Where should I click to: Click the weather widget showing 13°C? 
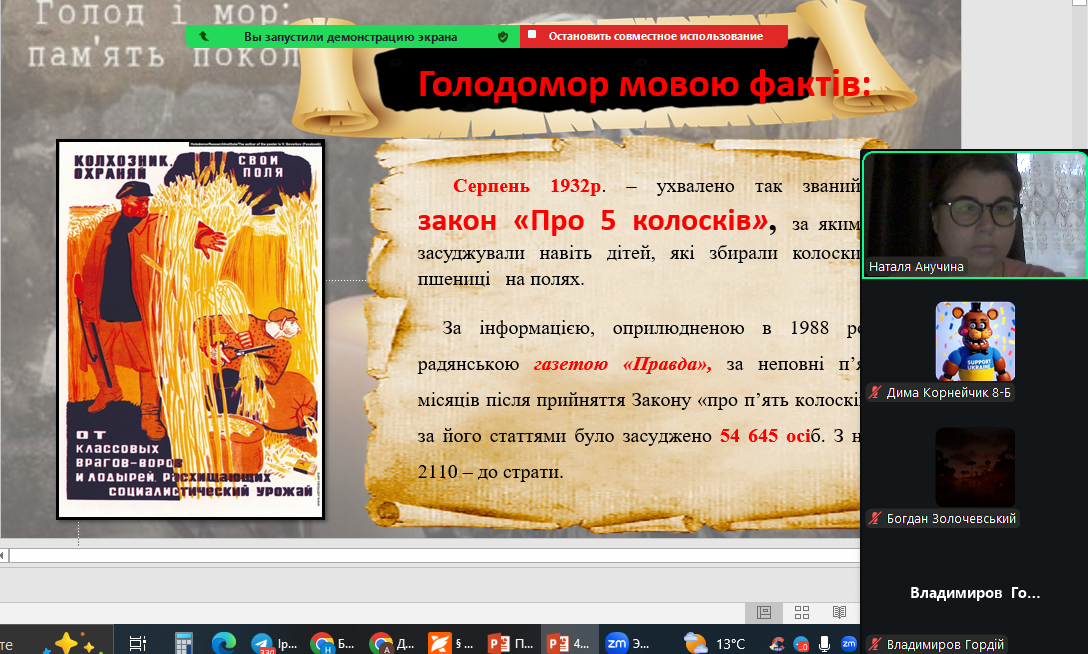pyautogui.click(x=714, y=642)
